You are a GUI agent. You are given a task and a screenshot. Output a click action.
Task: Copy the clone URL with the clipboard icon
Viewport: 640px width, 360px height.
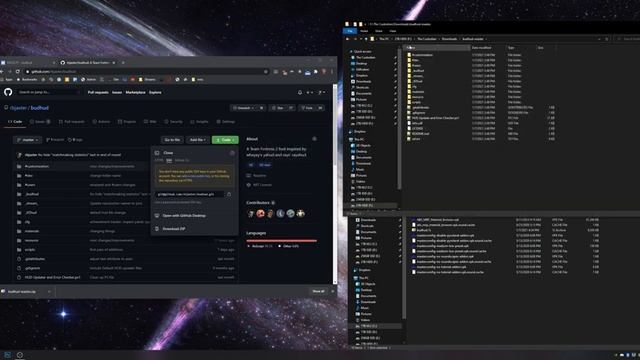point(229,194)
